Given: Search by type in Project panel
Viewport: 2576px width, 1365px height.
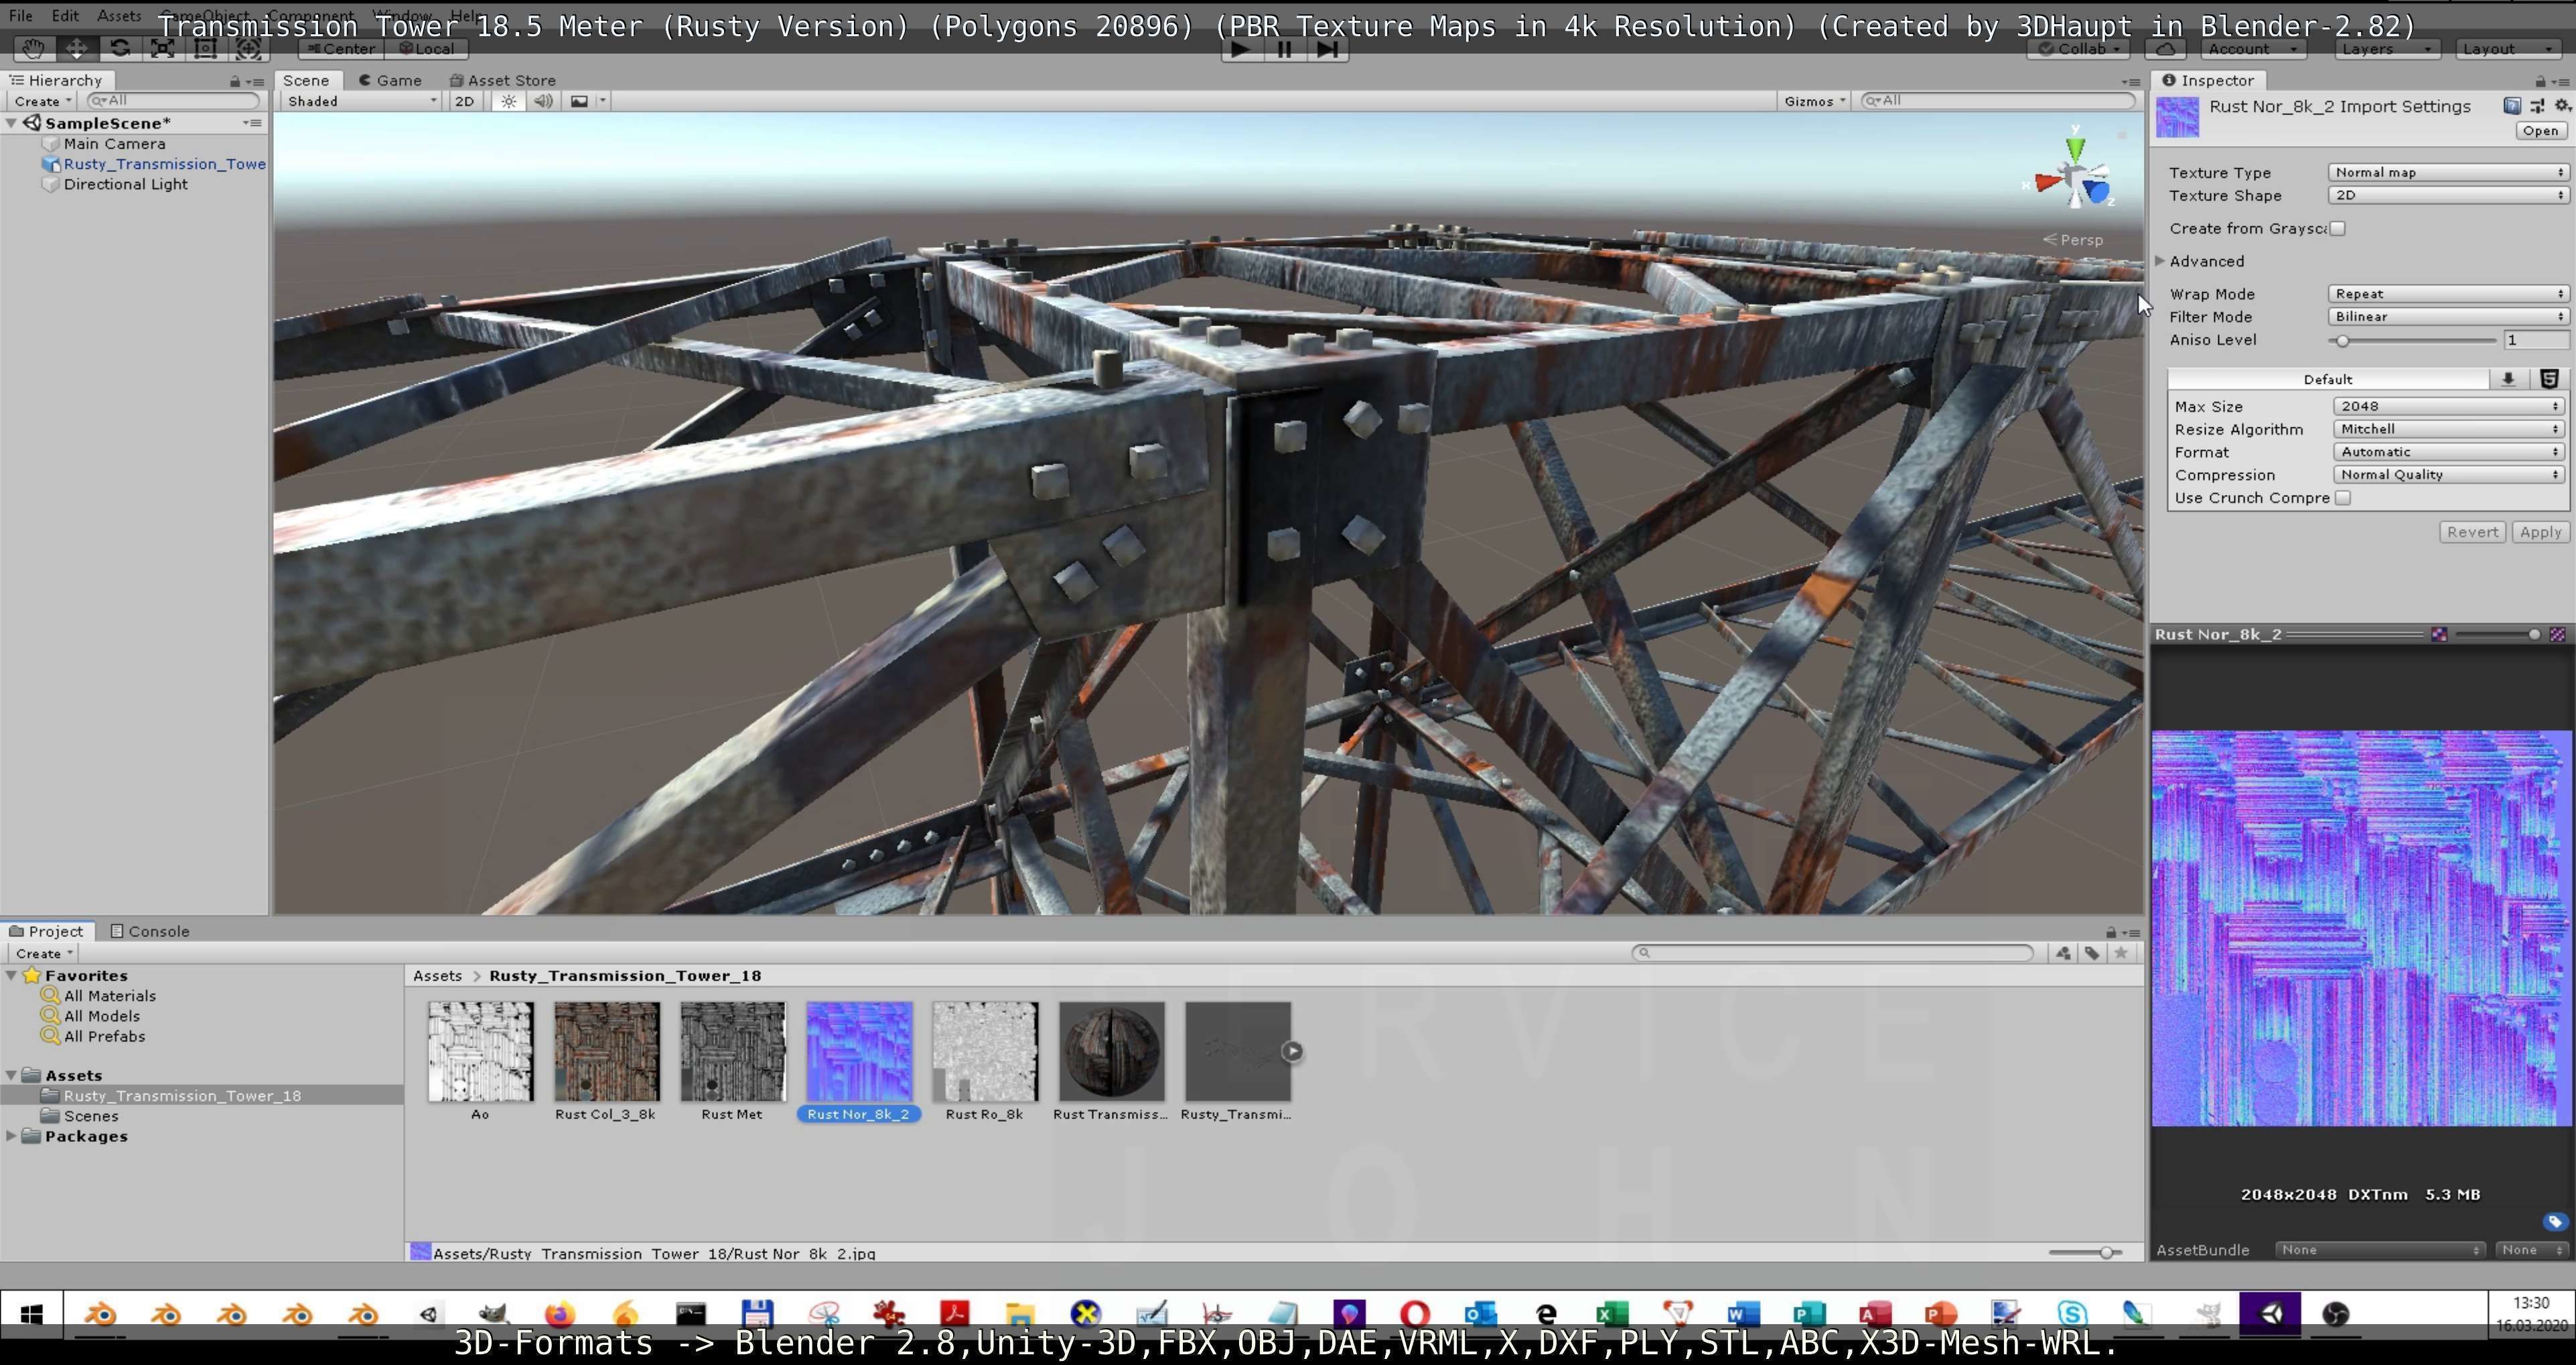Looking at the screenshot, I should (x=2063, y=953).
